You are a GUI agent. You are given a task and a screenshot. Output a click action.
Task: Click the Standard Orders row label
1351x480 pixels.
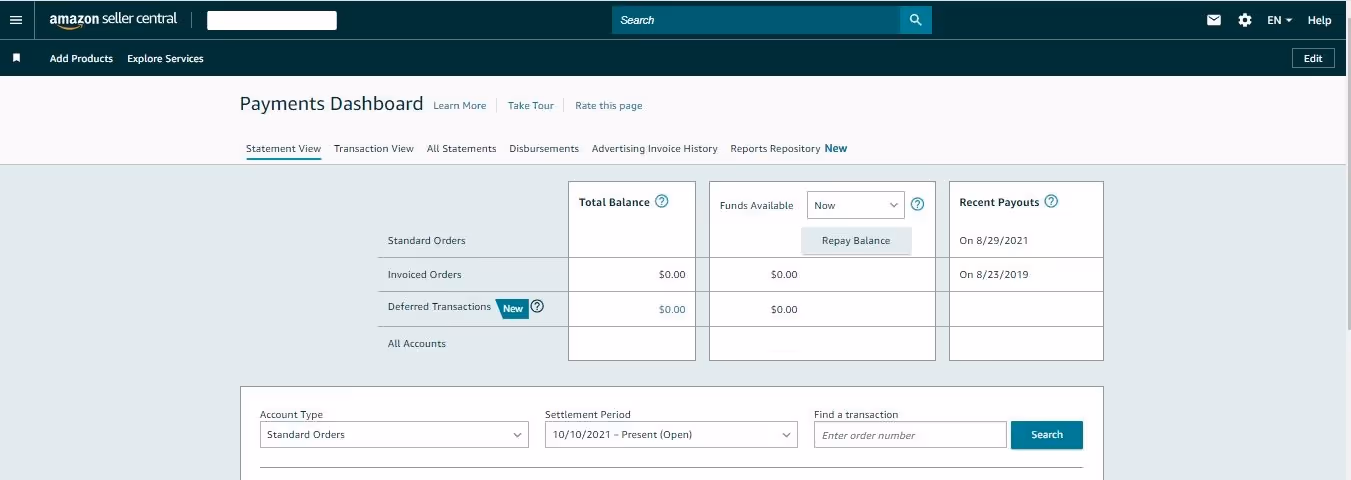pyautogui.click(x=427, y=241)
